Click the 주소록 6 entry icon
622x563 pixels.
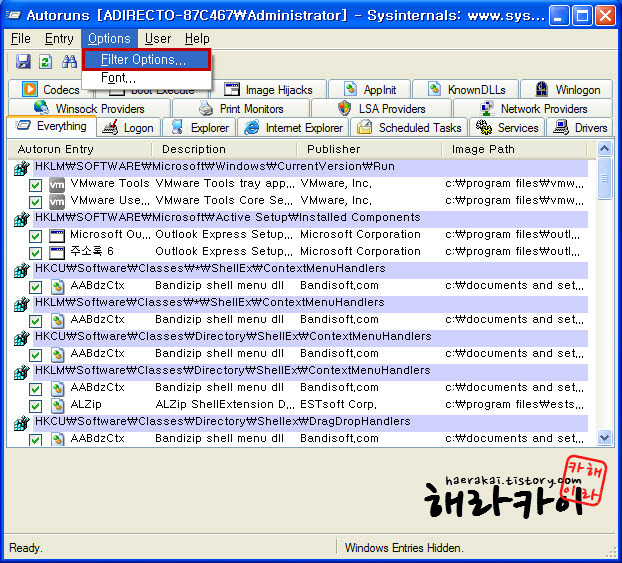pos(57,253)
